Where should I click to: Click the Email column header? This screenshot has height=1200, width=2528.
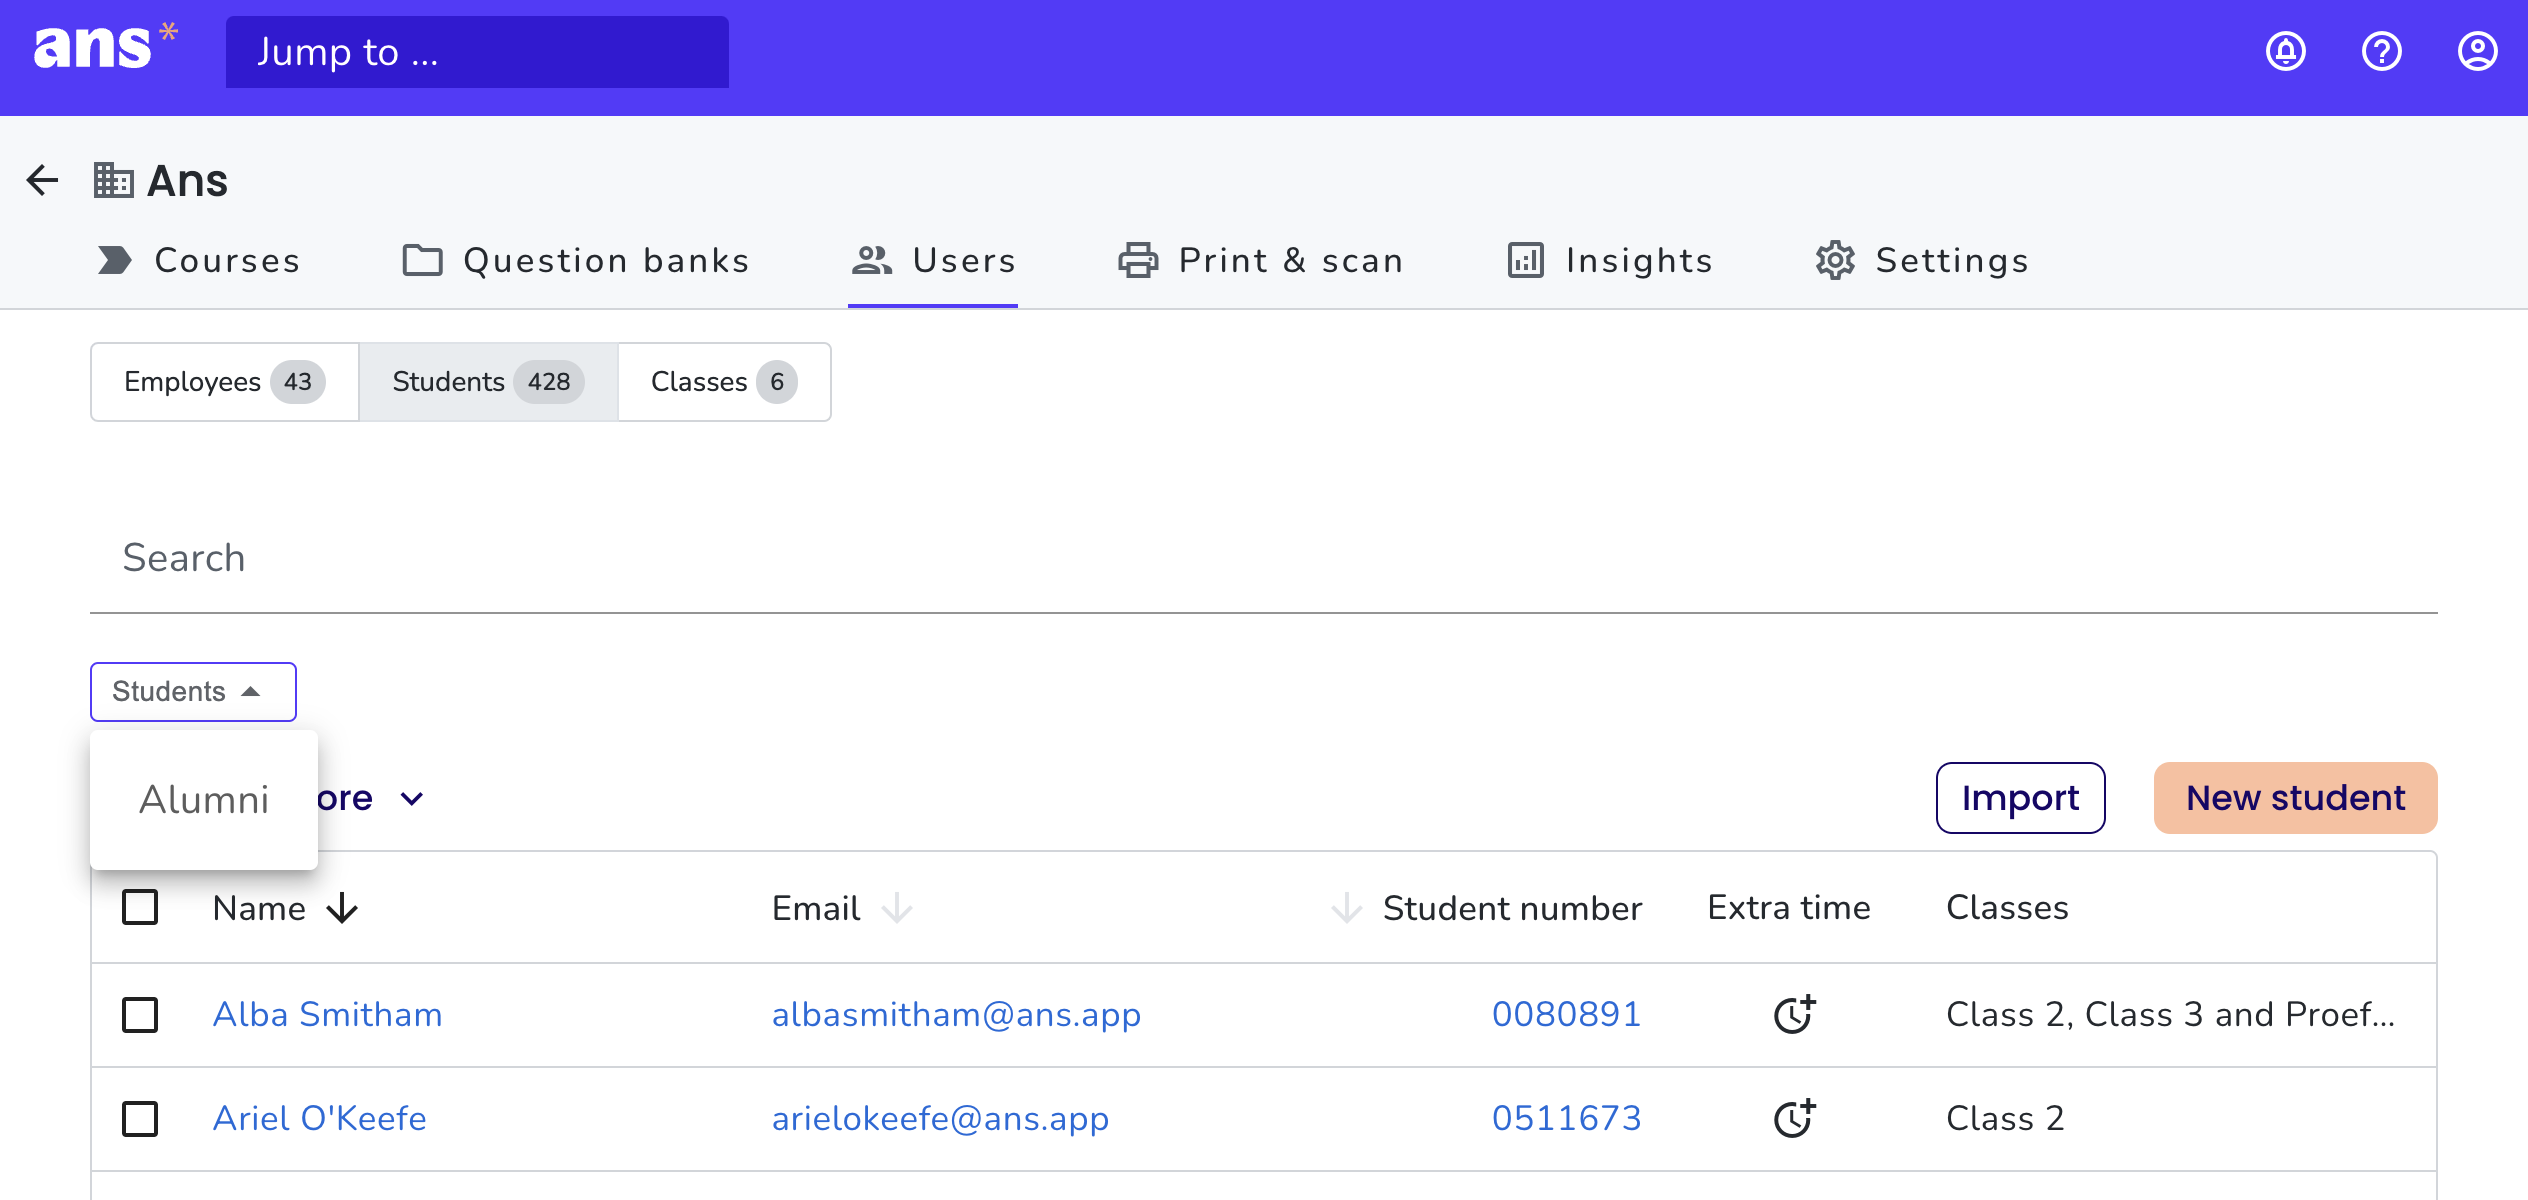click(816, 908)
